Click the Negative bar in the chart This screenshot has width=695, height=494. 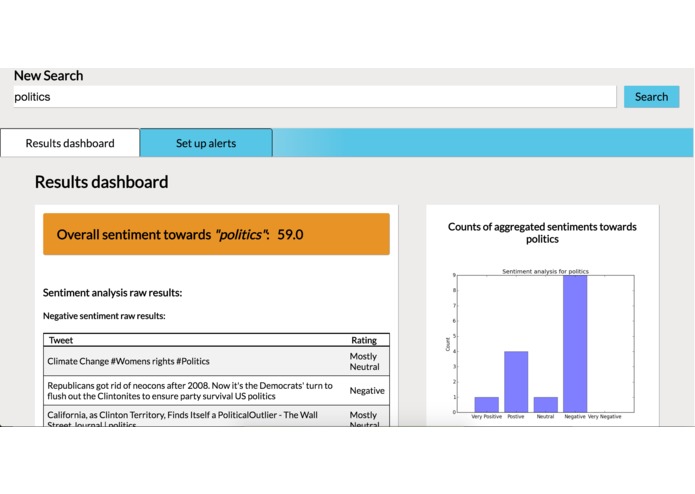click(575, 344)
